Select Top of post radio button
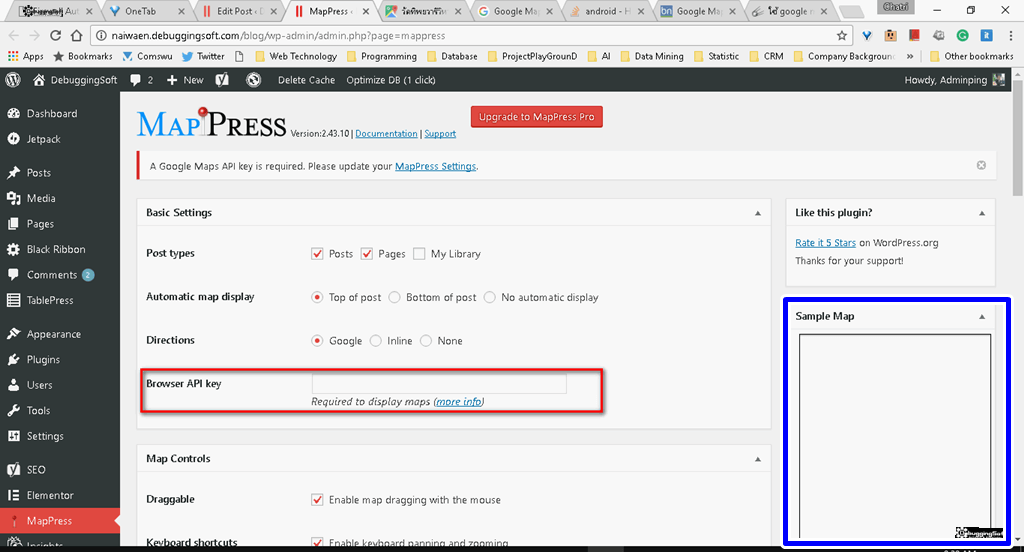Viewport: 1024px width, 552px height. tap(317, 297)
